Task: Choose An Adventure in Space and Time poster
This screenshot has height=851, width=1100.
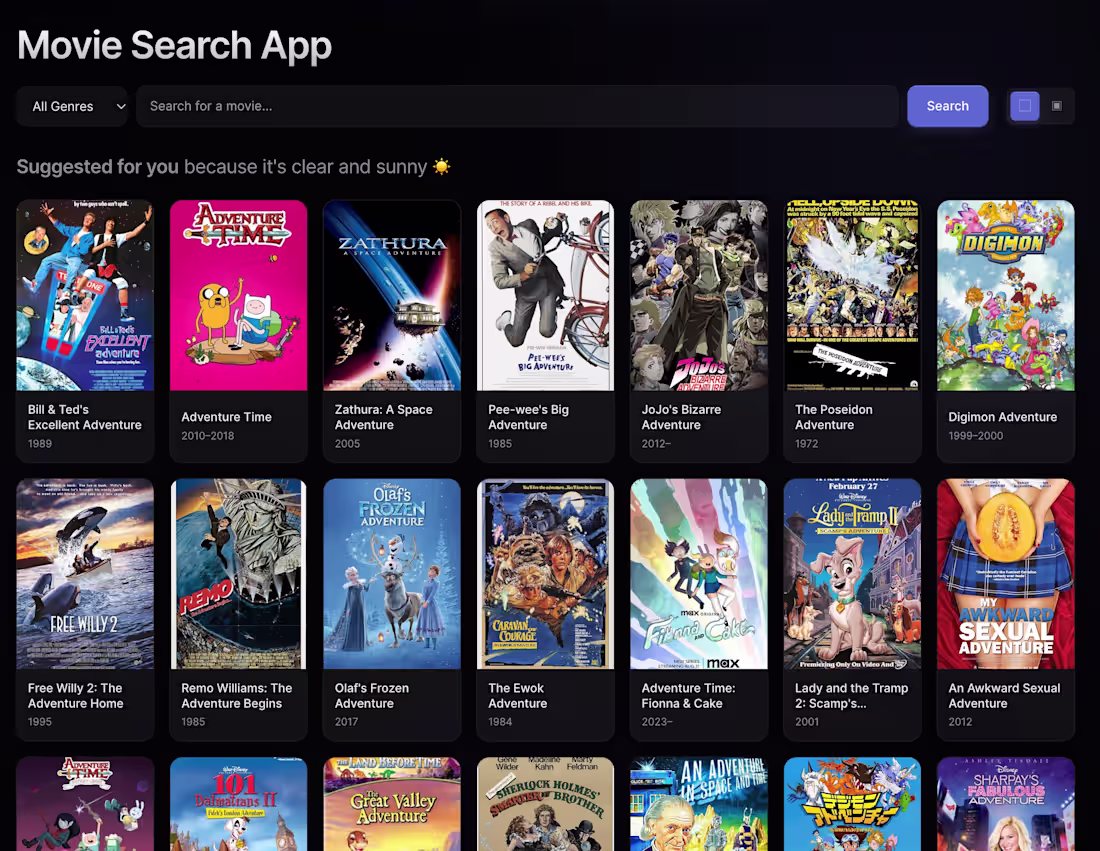Action: point(699,804)
